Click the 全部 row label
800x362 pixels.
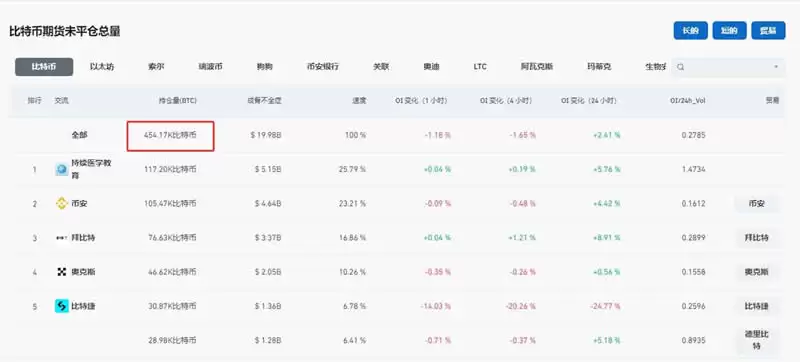click(x=79, y=135)
